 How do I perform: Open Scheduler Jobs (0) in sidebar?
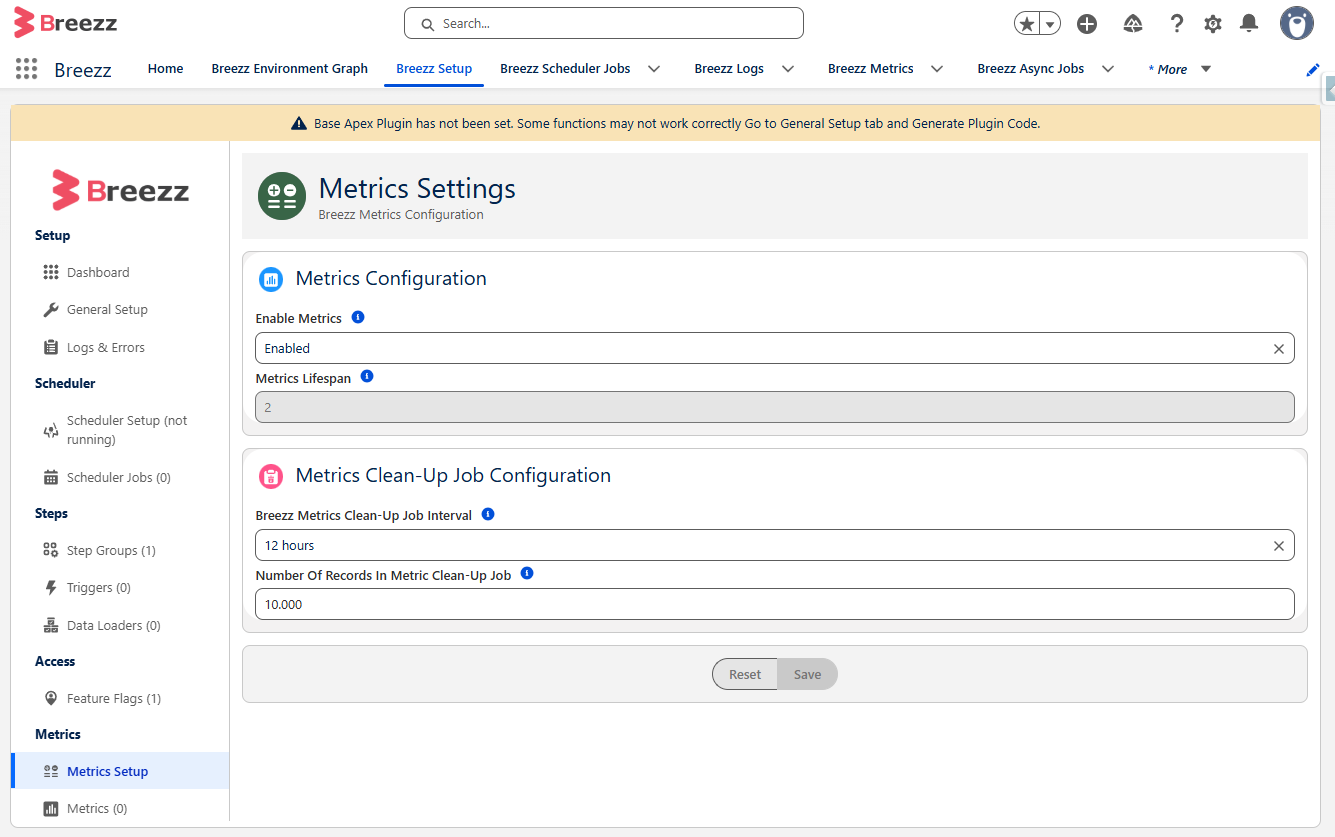coord(120,477)
